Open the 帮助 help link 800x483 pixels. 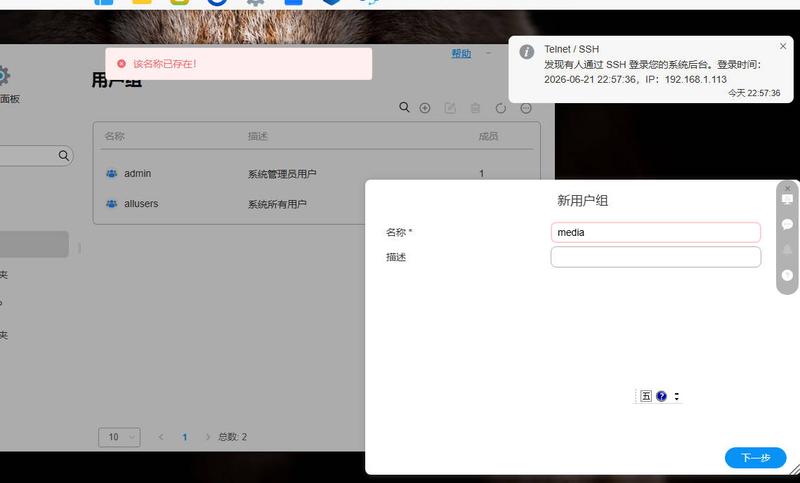point(461,53)
